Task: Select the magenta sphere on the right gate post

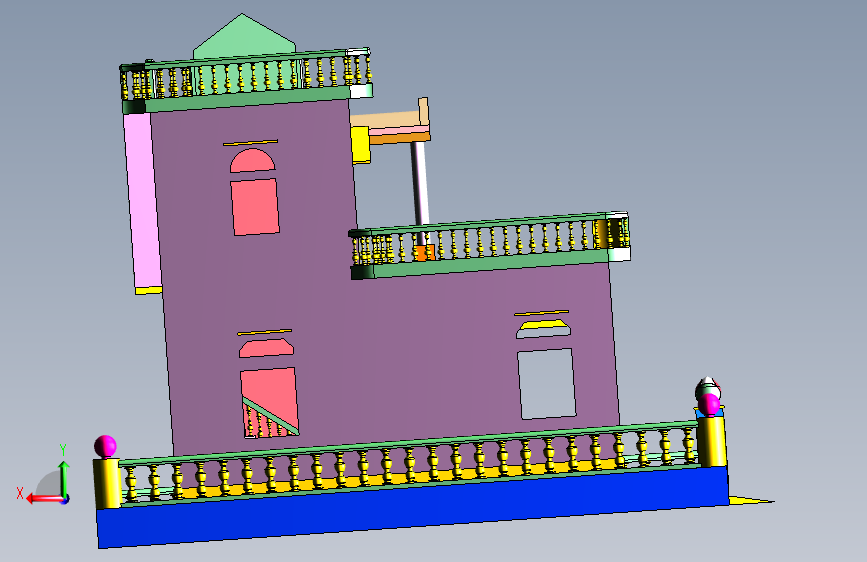Action: point(709,405)
